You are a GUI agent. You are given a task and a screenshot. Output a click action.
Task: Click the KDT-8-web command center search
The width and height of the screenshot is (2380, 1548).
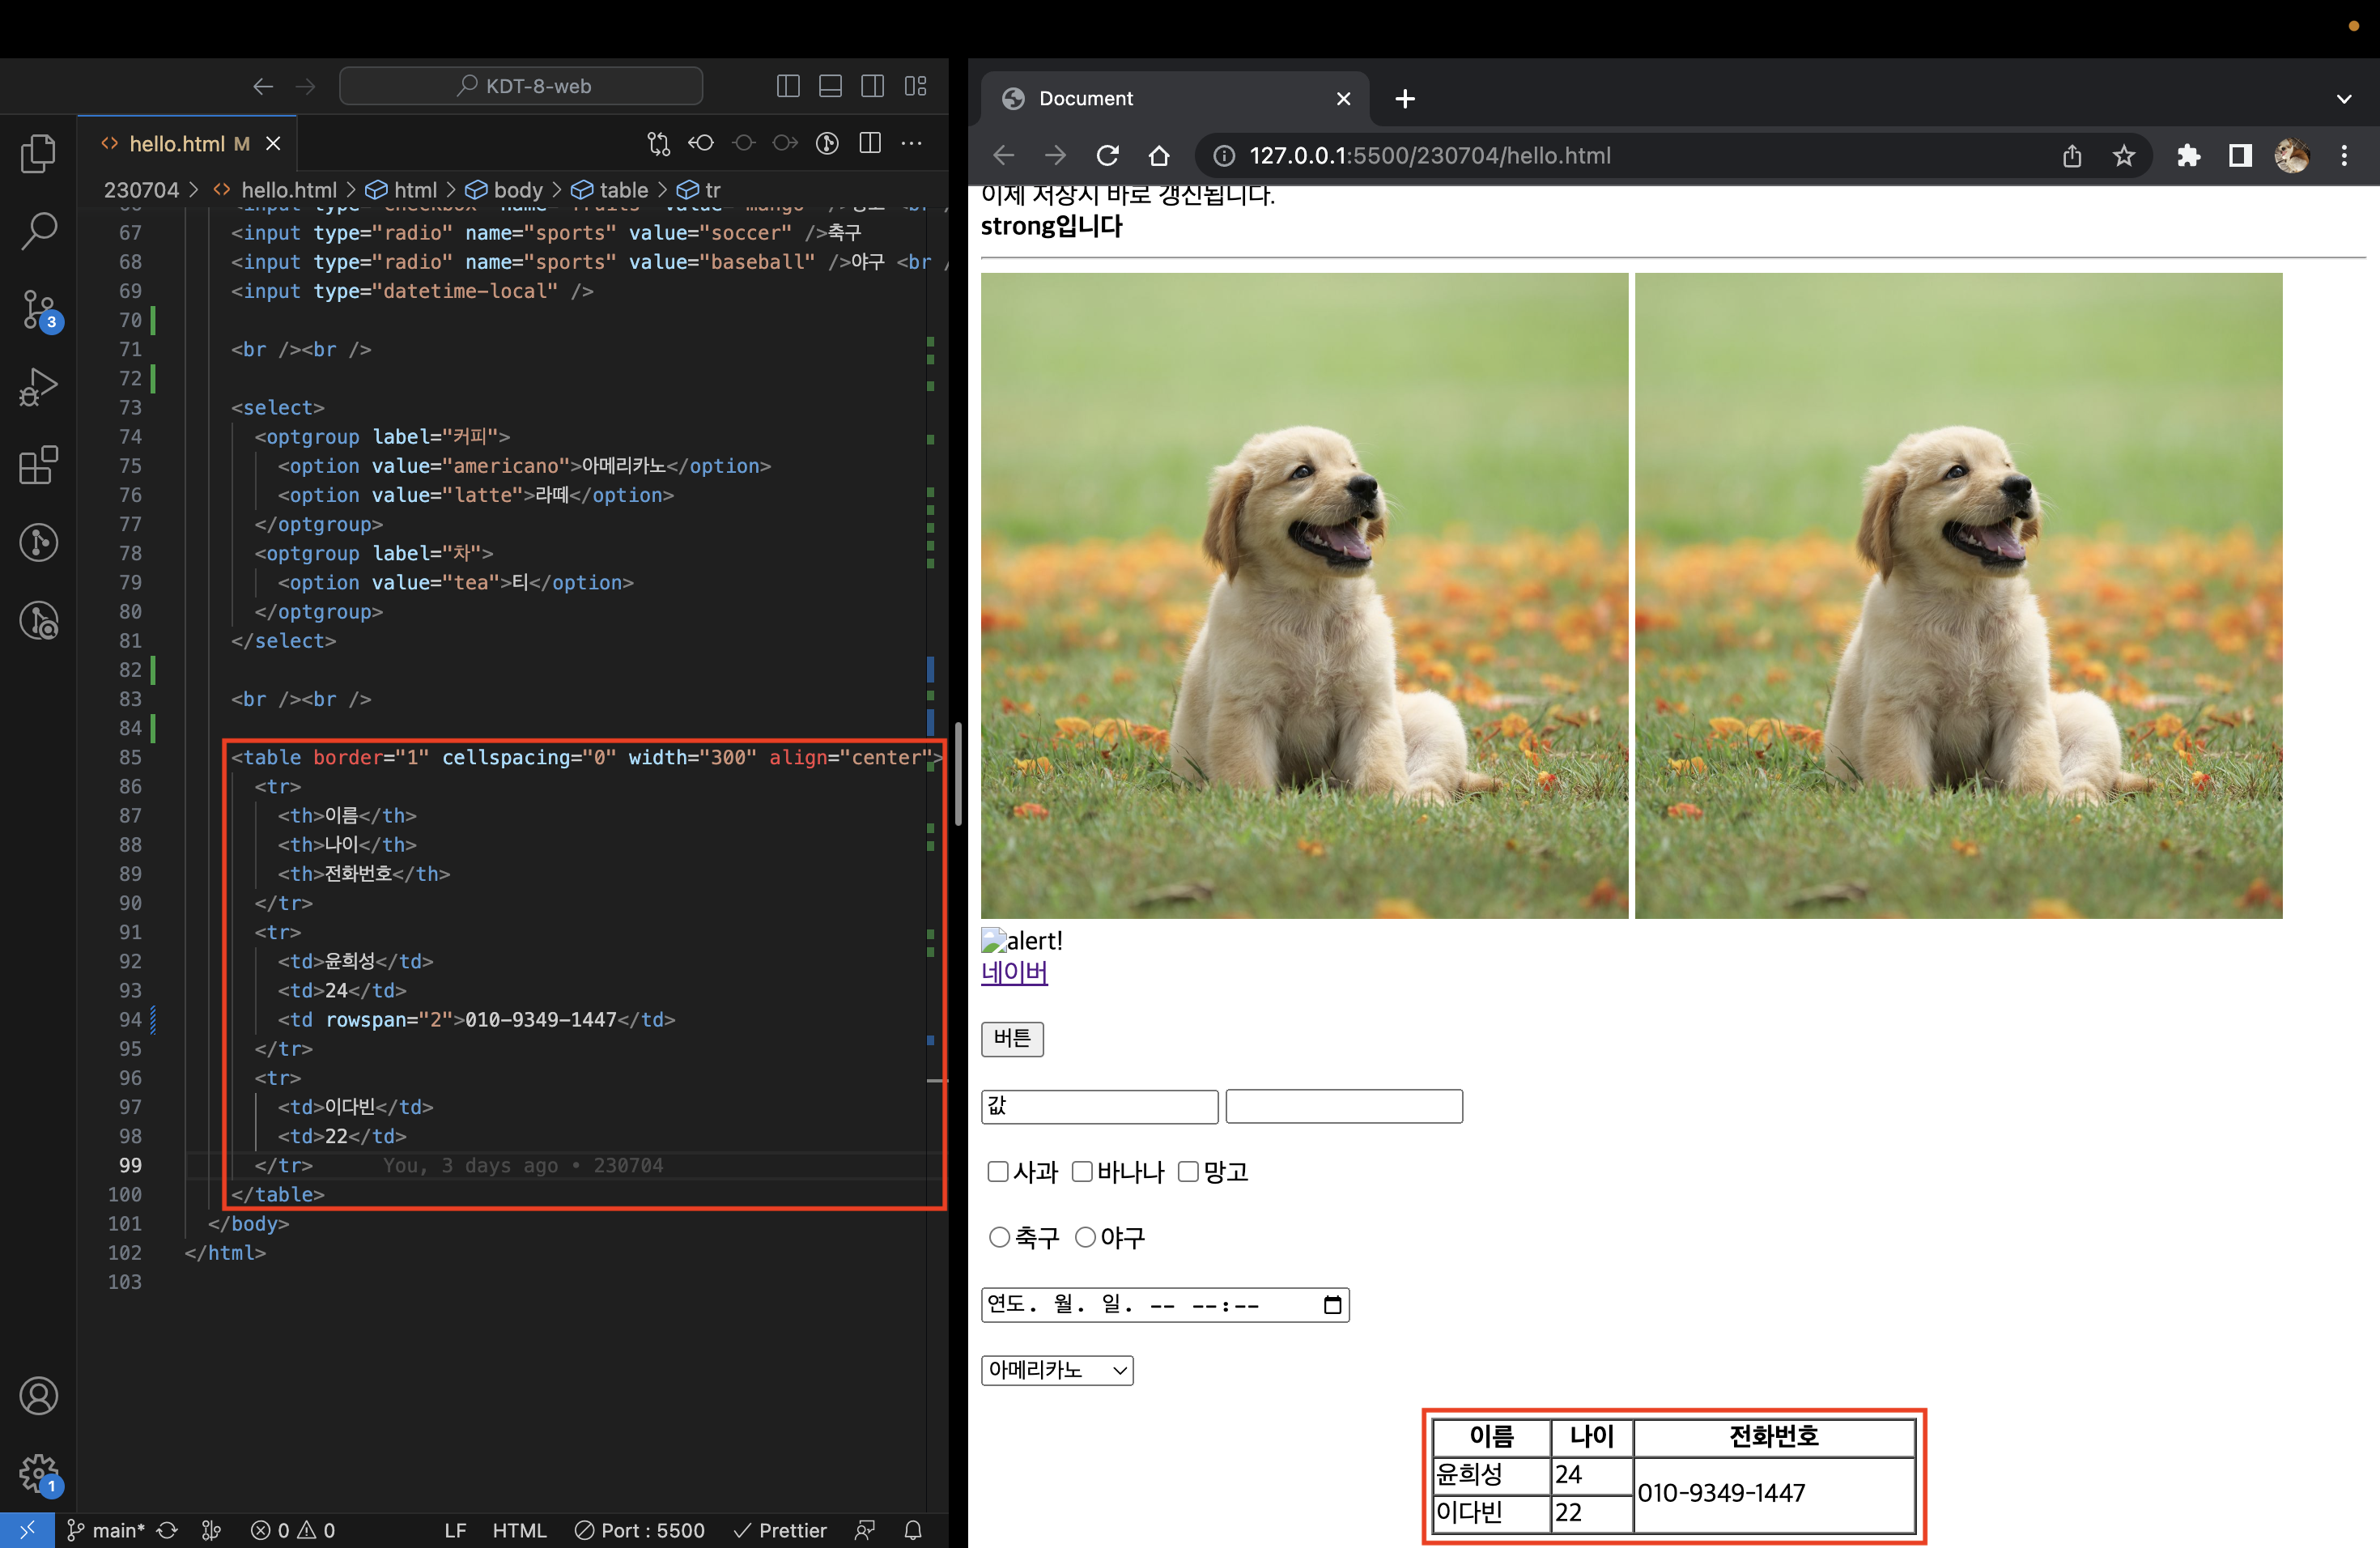(x=521, y=86)
